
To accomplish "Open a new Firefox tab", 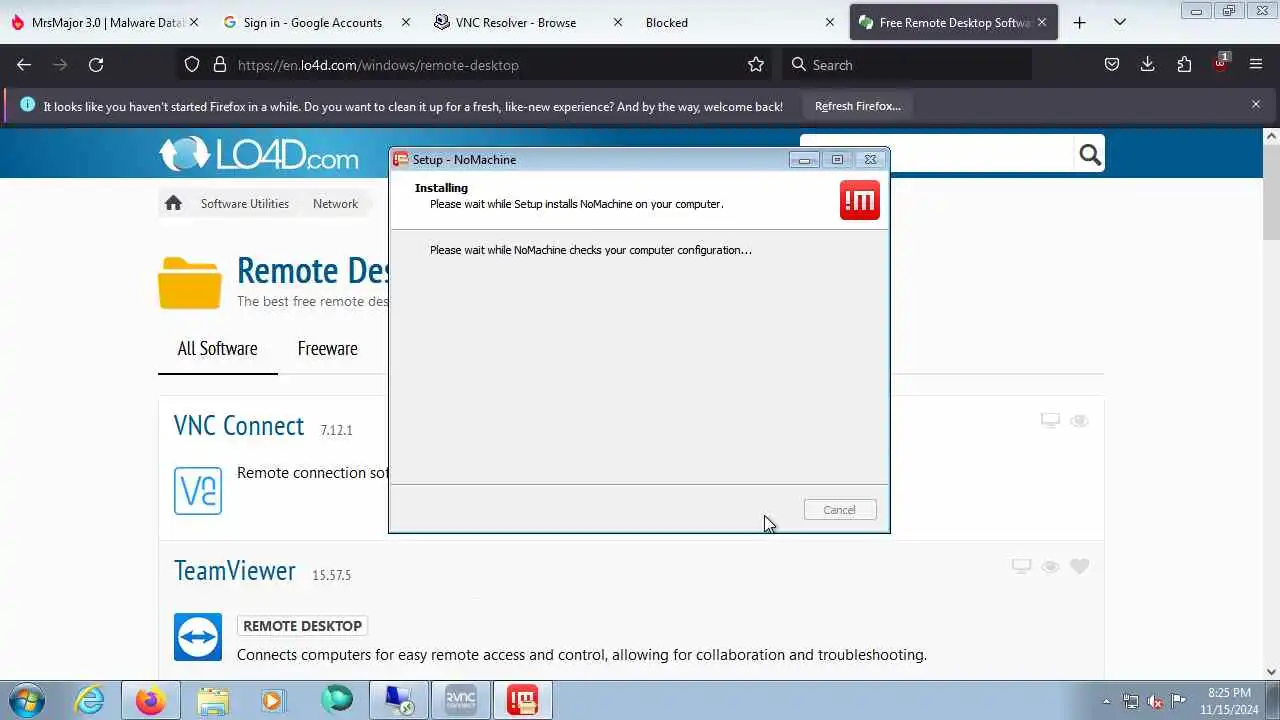I will 1079,22.
